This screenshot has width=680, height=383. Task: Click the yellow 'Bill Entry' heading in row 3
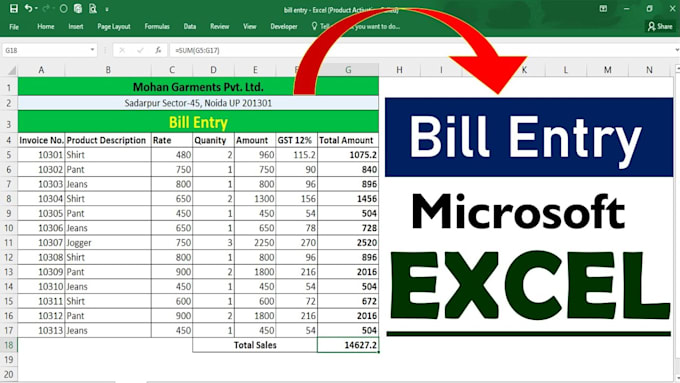click(x=198, y=122)
